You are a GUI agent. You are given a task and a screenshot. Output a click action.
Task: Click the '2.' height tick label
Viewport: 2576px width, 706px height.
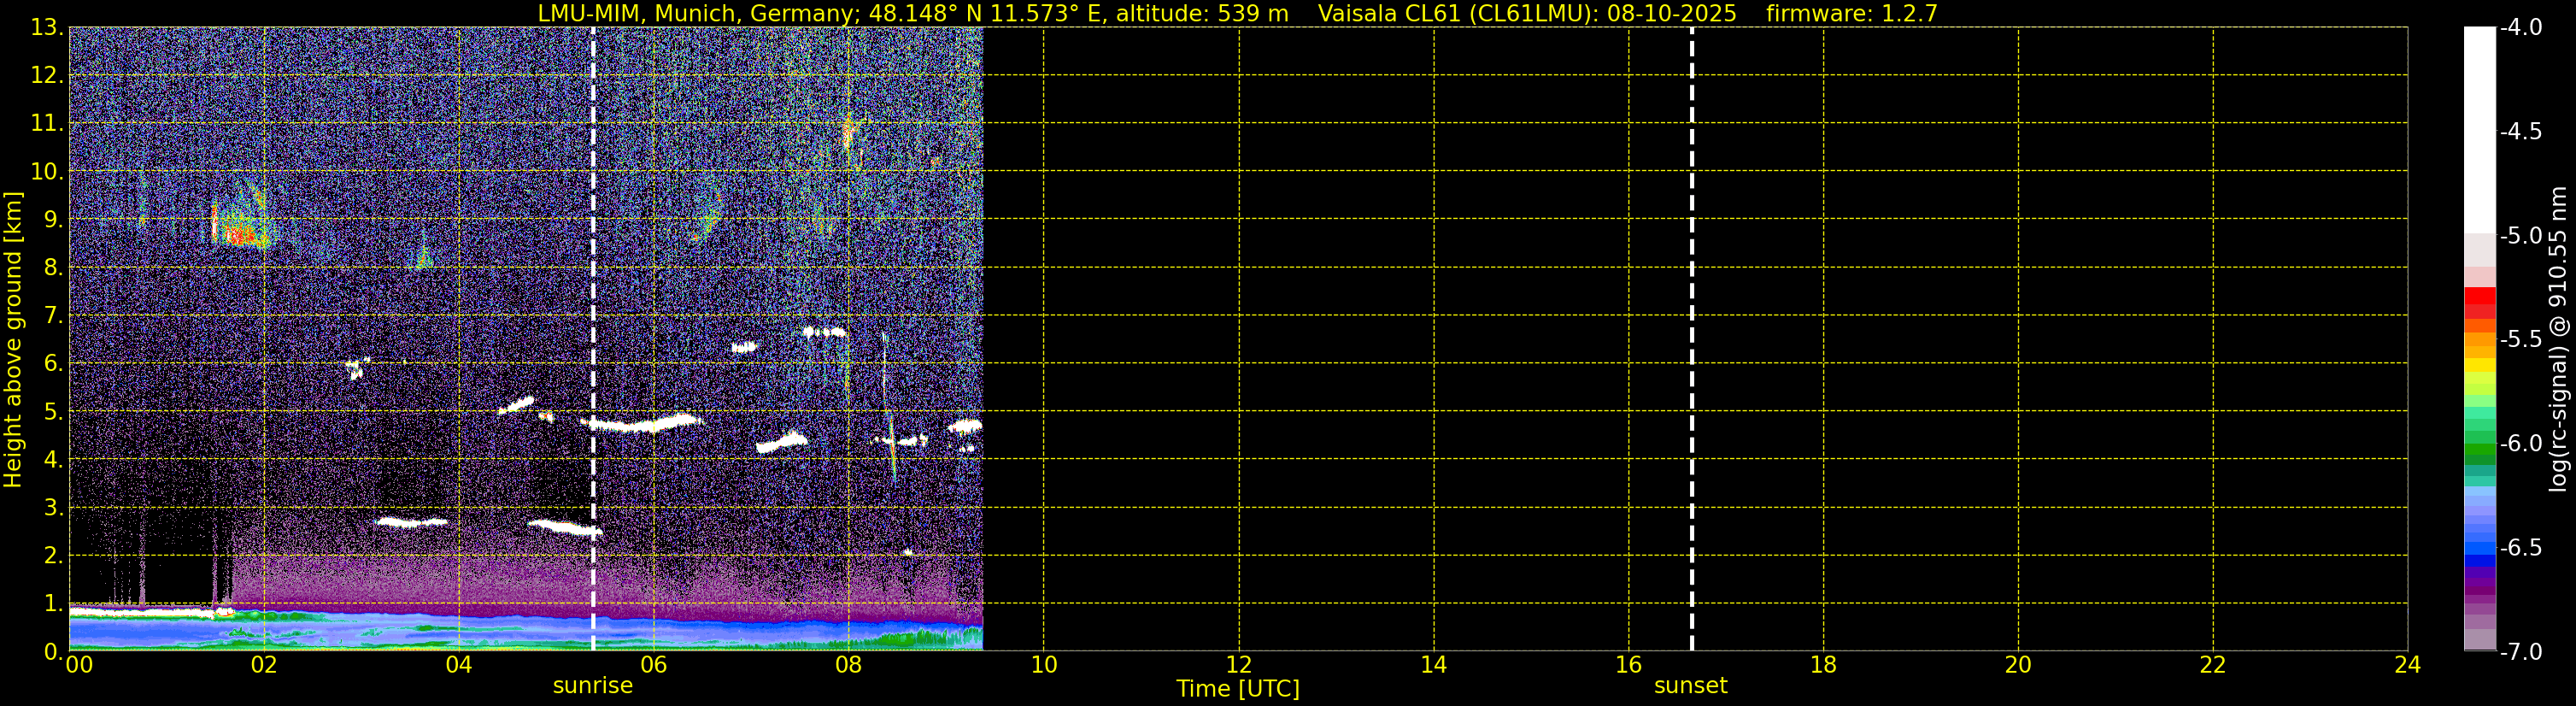pyautogui.click(x=53, y=555)
